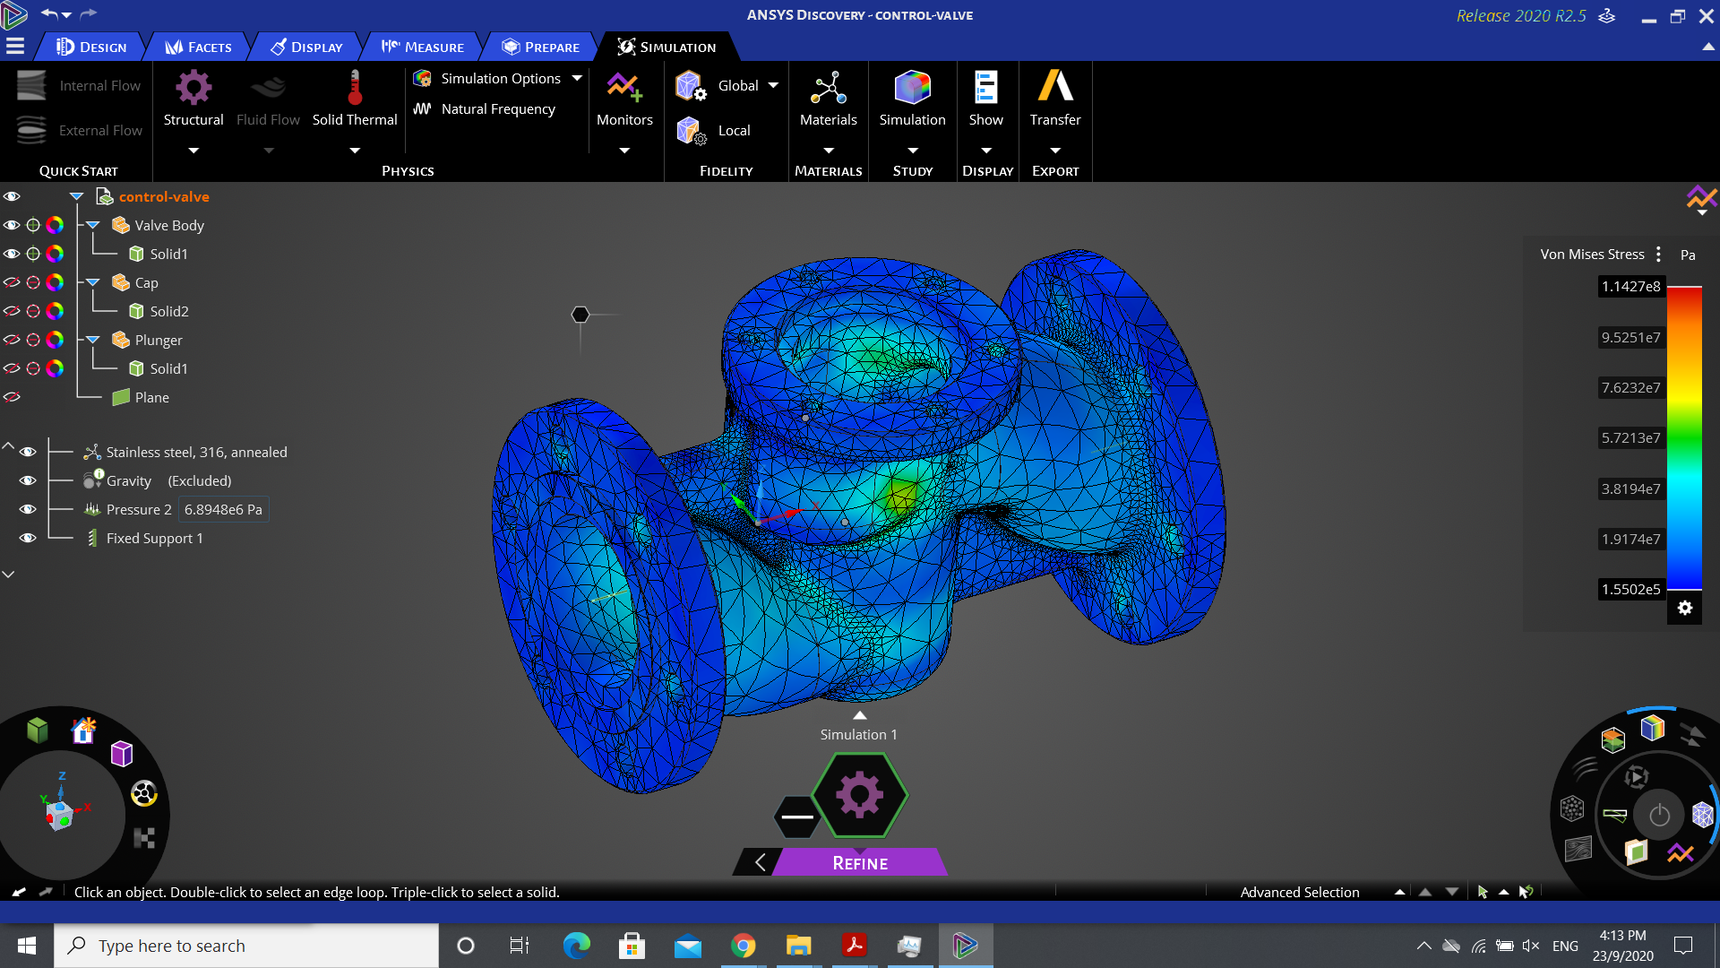Toggle visibility of Pressure 2
Viewport: 1720px width, 968px height.
pos(27,510)
